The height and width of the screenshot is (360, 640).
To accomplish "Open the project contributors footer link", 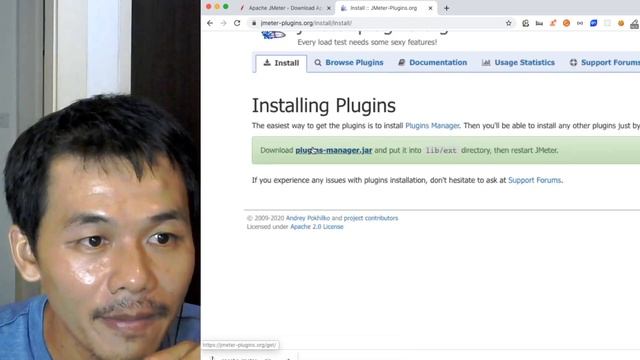I will (371, 218).
